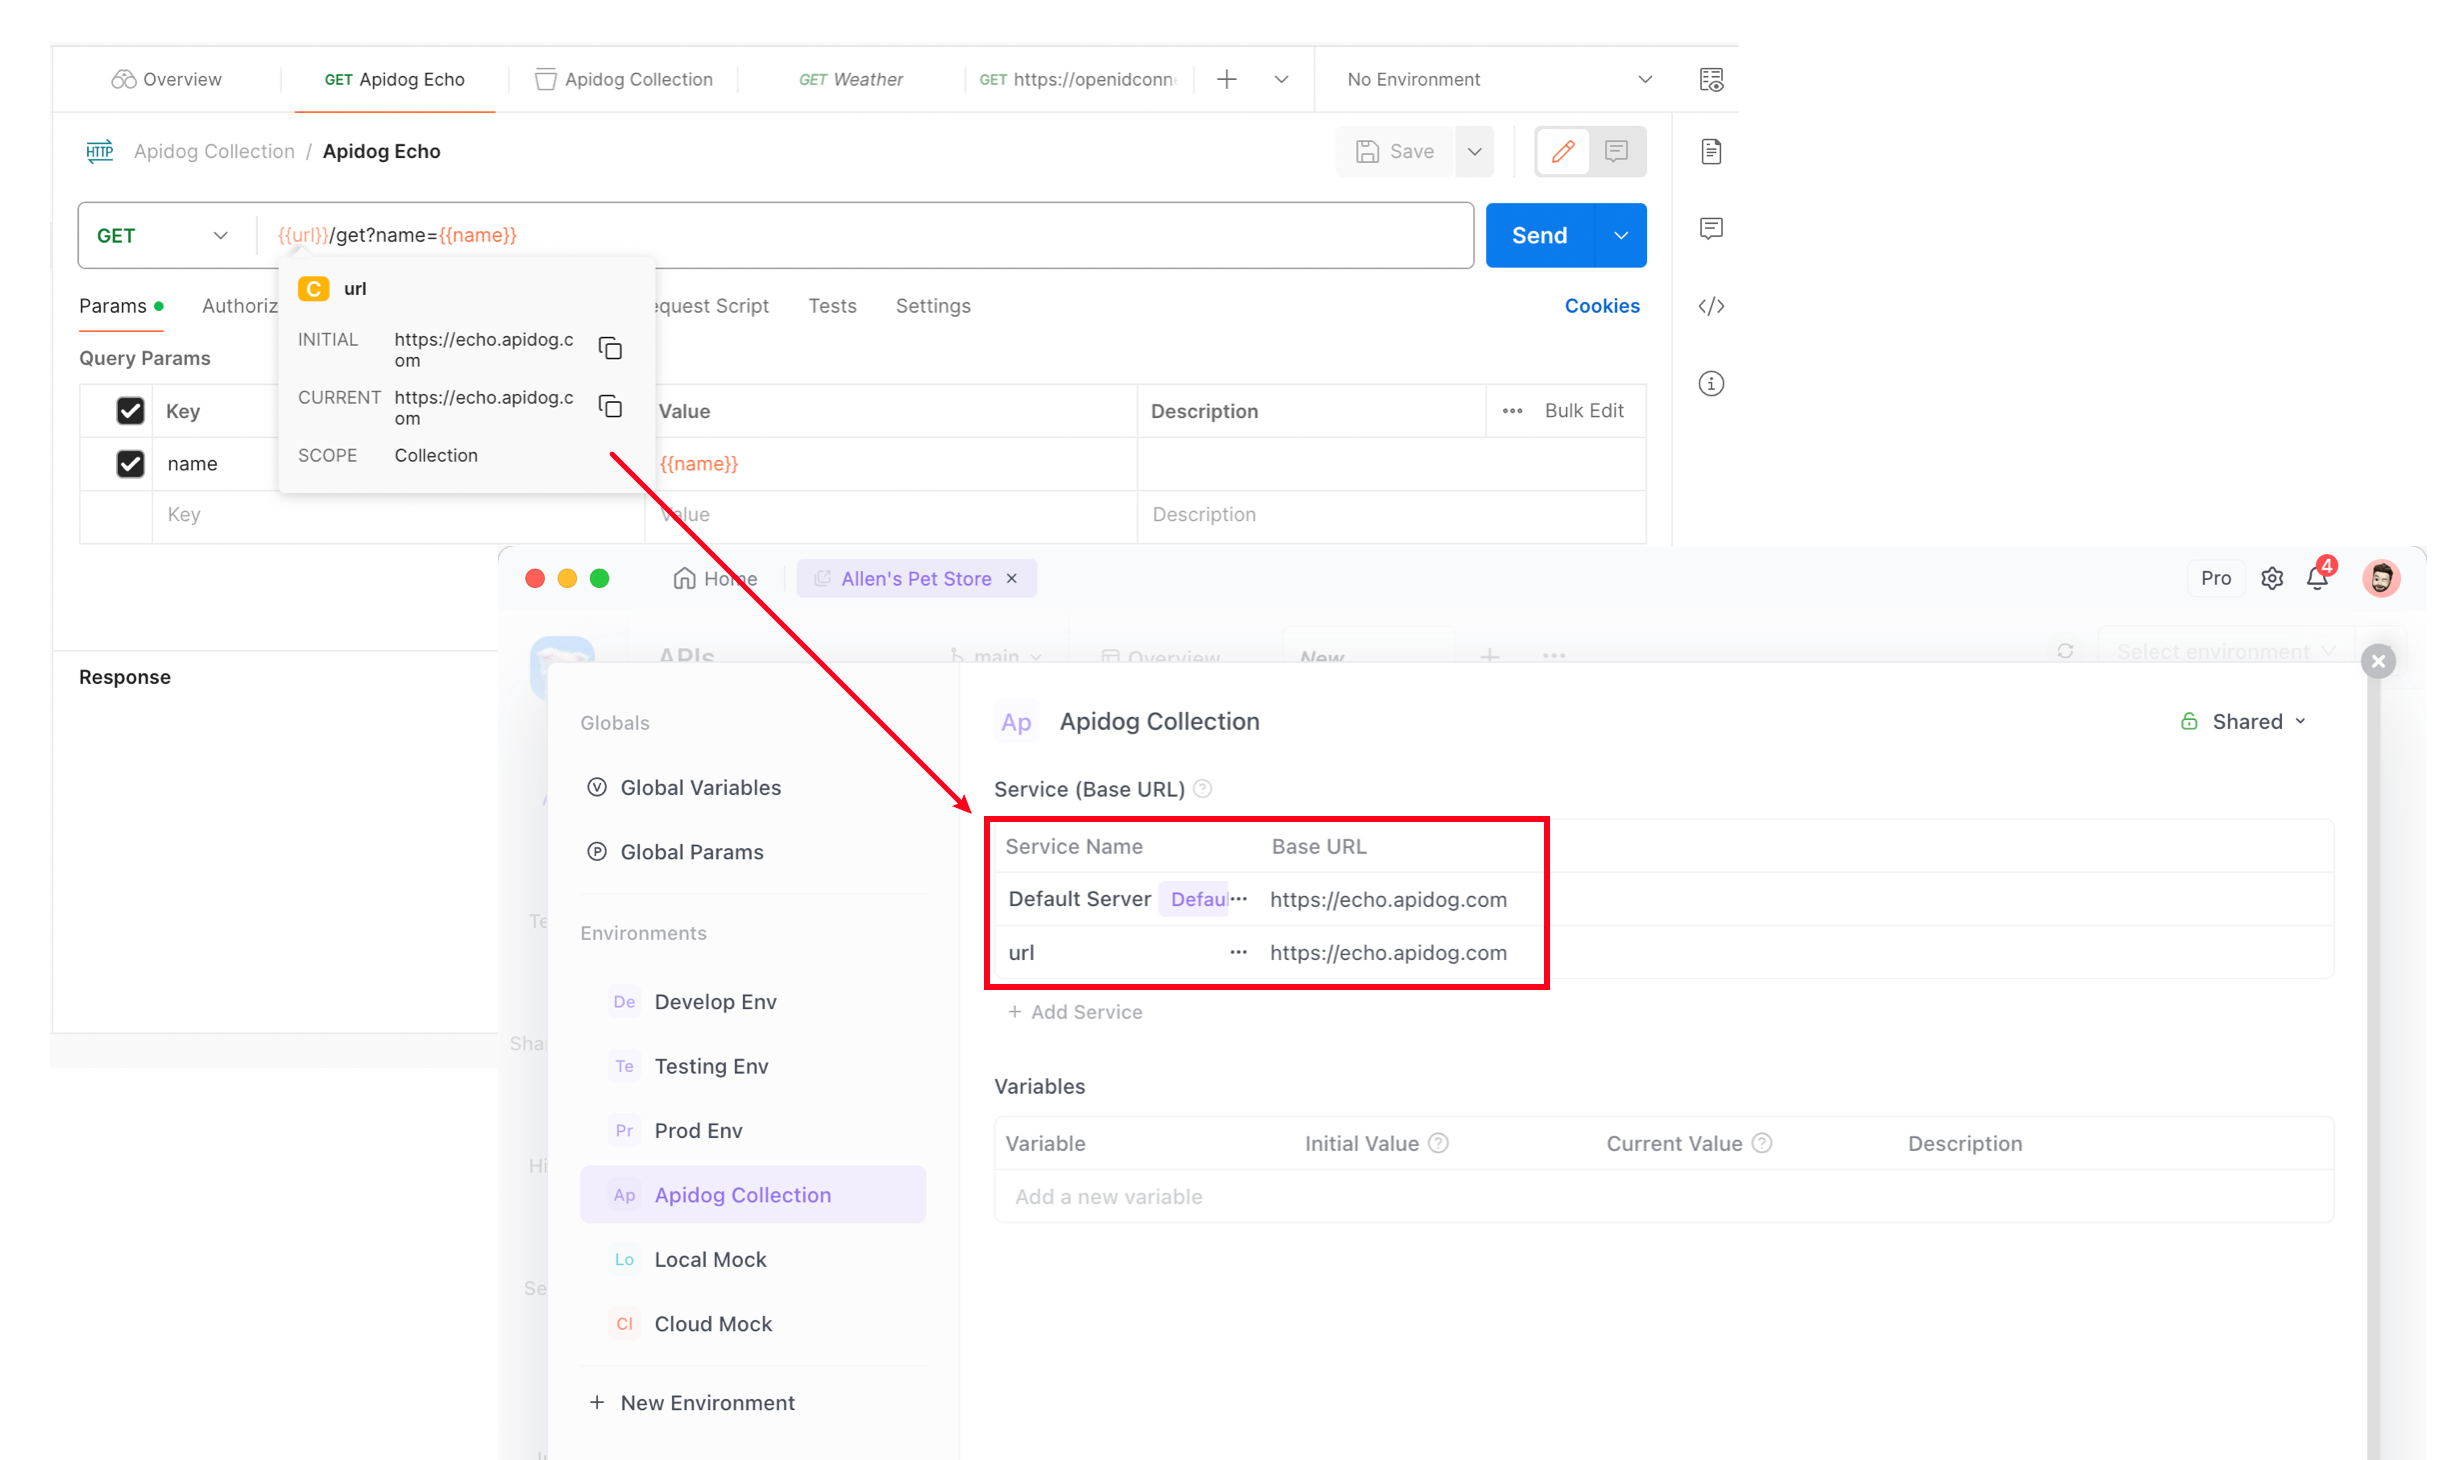Viewport: 2456px width, 1460px height.
Task: Select Local Mock environment
Action: 753,1260
